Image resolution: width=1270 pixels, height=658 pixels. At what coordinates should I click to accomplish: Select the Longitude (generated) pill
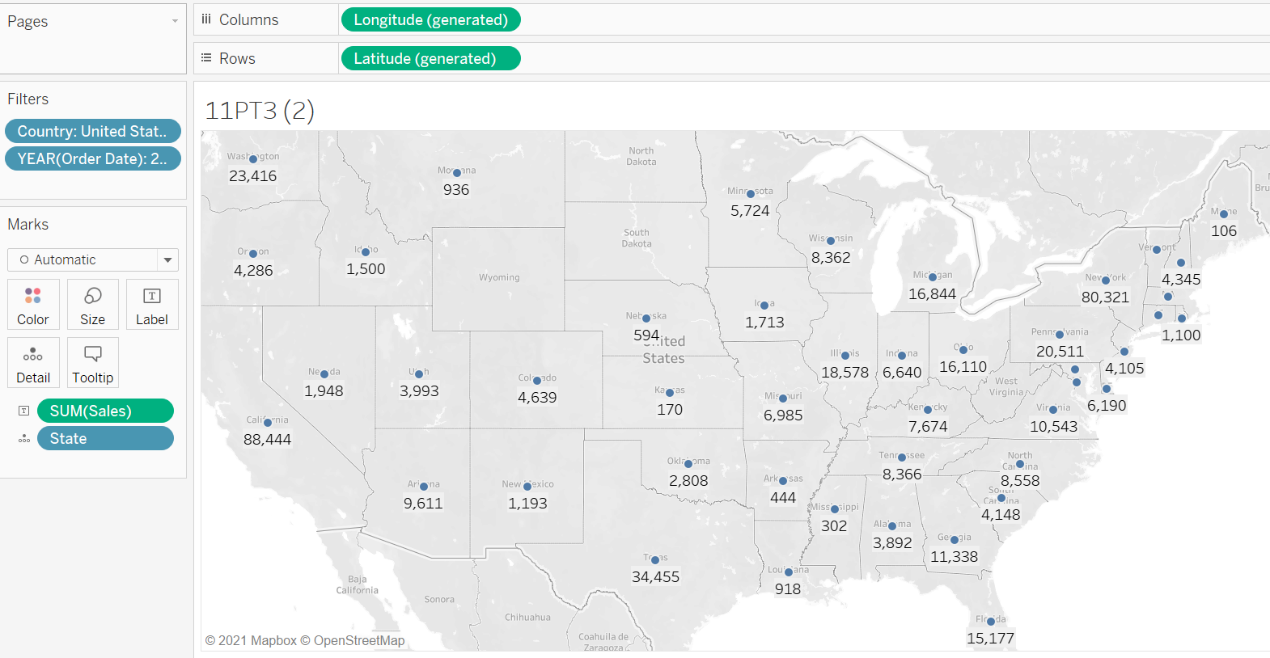click(x=430, y=19)
